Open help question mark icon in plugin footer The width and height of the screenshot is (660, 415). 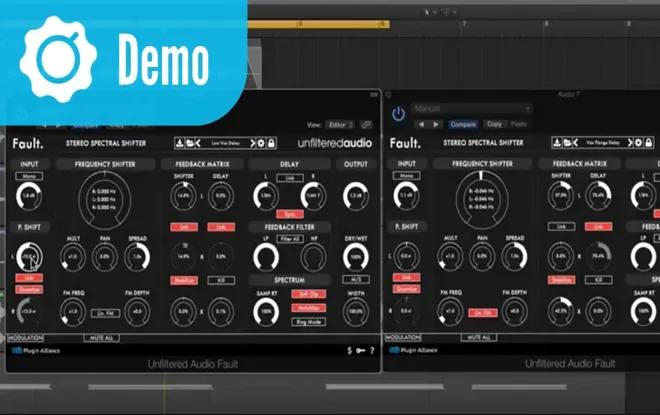(x=372, y=350)
